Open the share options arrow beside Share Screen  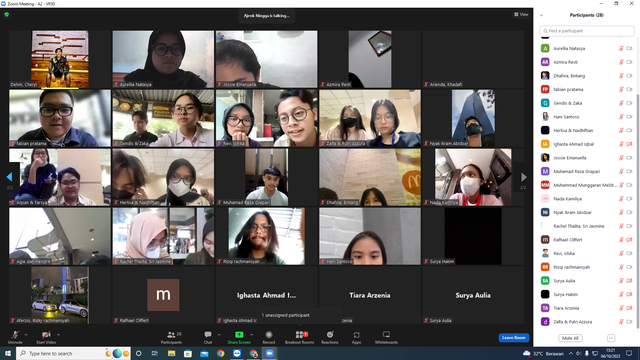251,335
